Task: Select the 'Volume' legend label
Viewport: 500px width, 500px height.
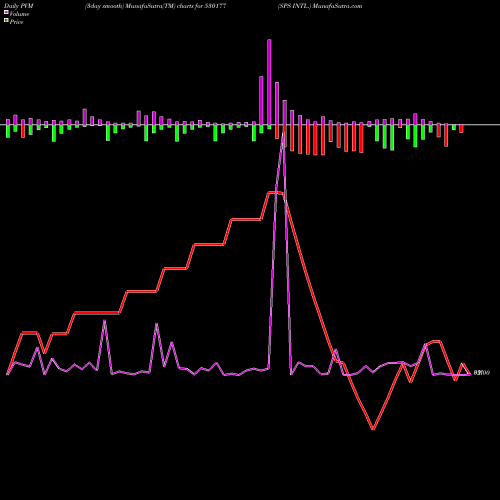Action: click(x=19, y=14)
